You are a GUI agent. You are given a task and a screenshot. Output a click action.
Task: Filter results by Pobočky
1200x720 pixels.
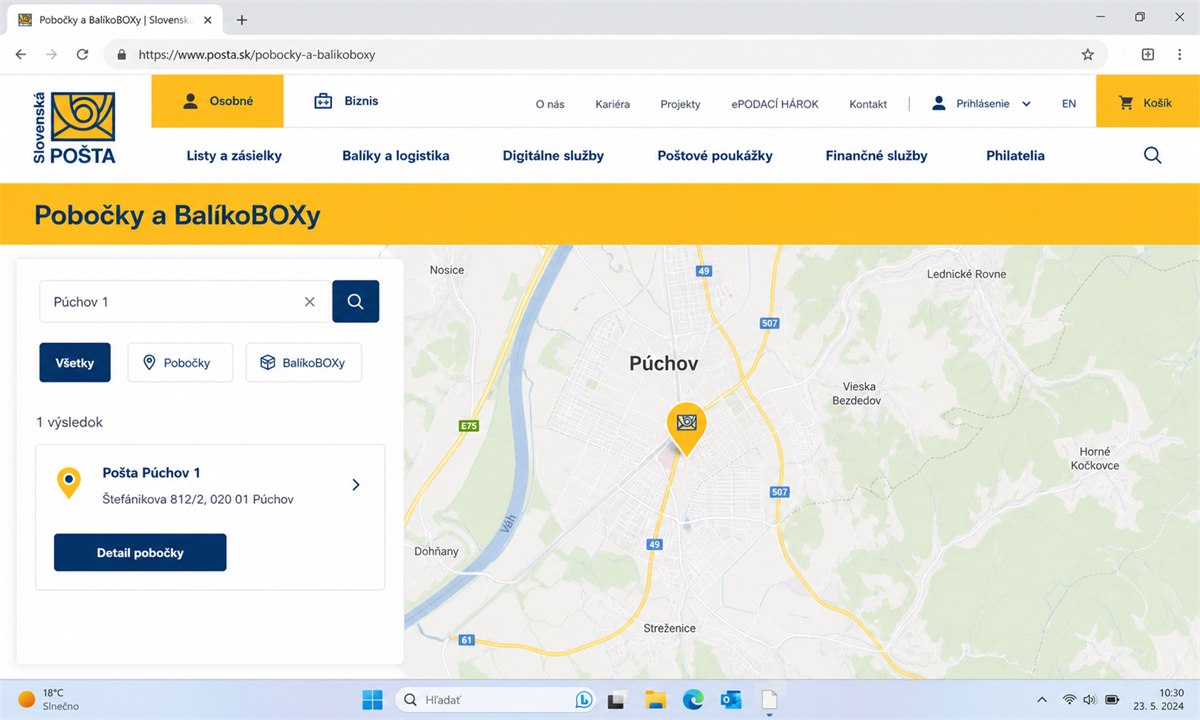pyautogui.click(x=180, y=363)
